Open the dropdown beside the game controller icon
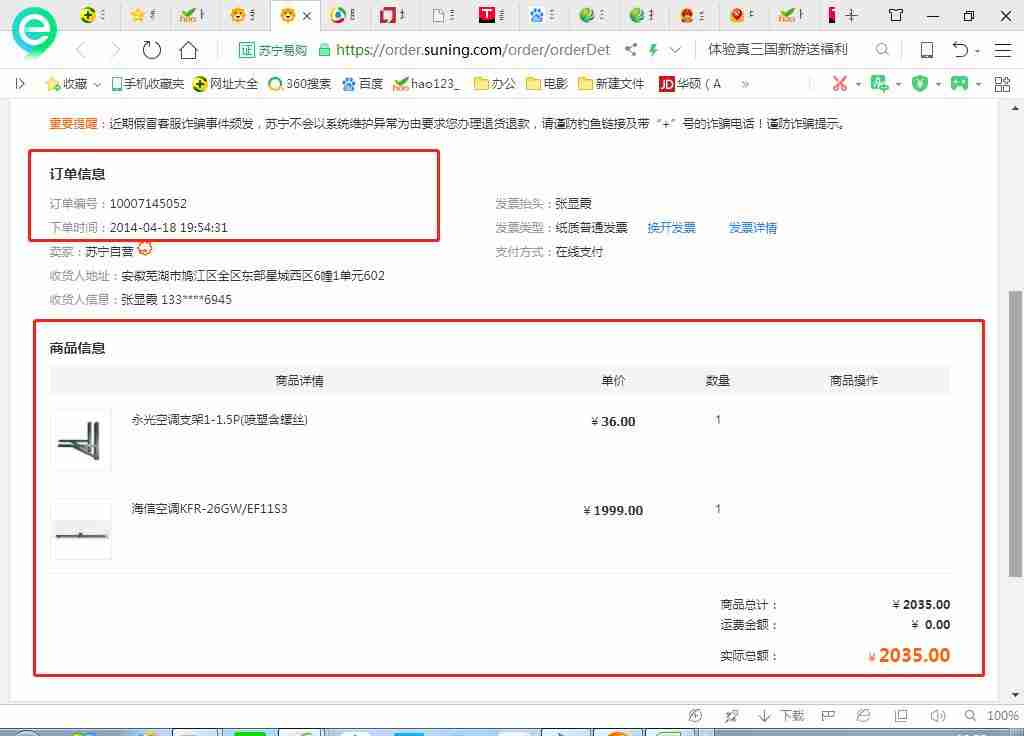 [978, 84]
